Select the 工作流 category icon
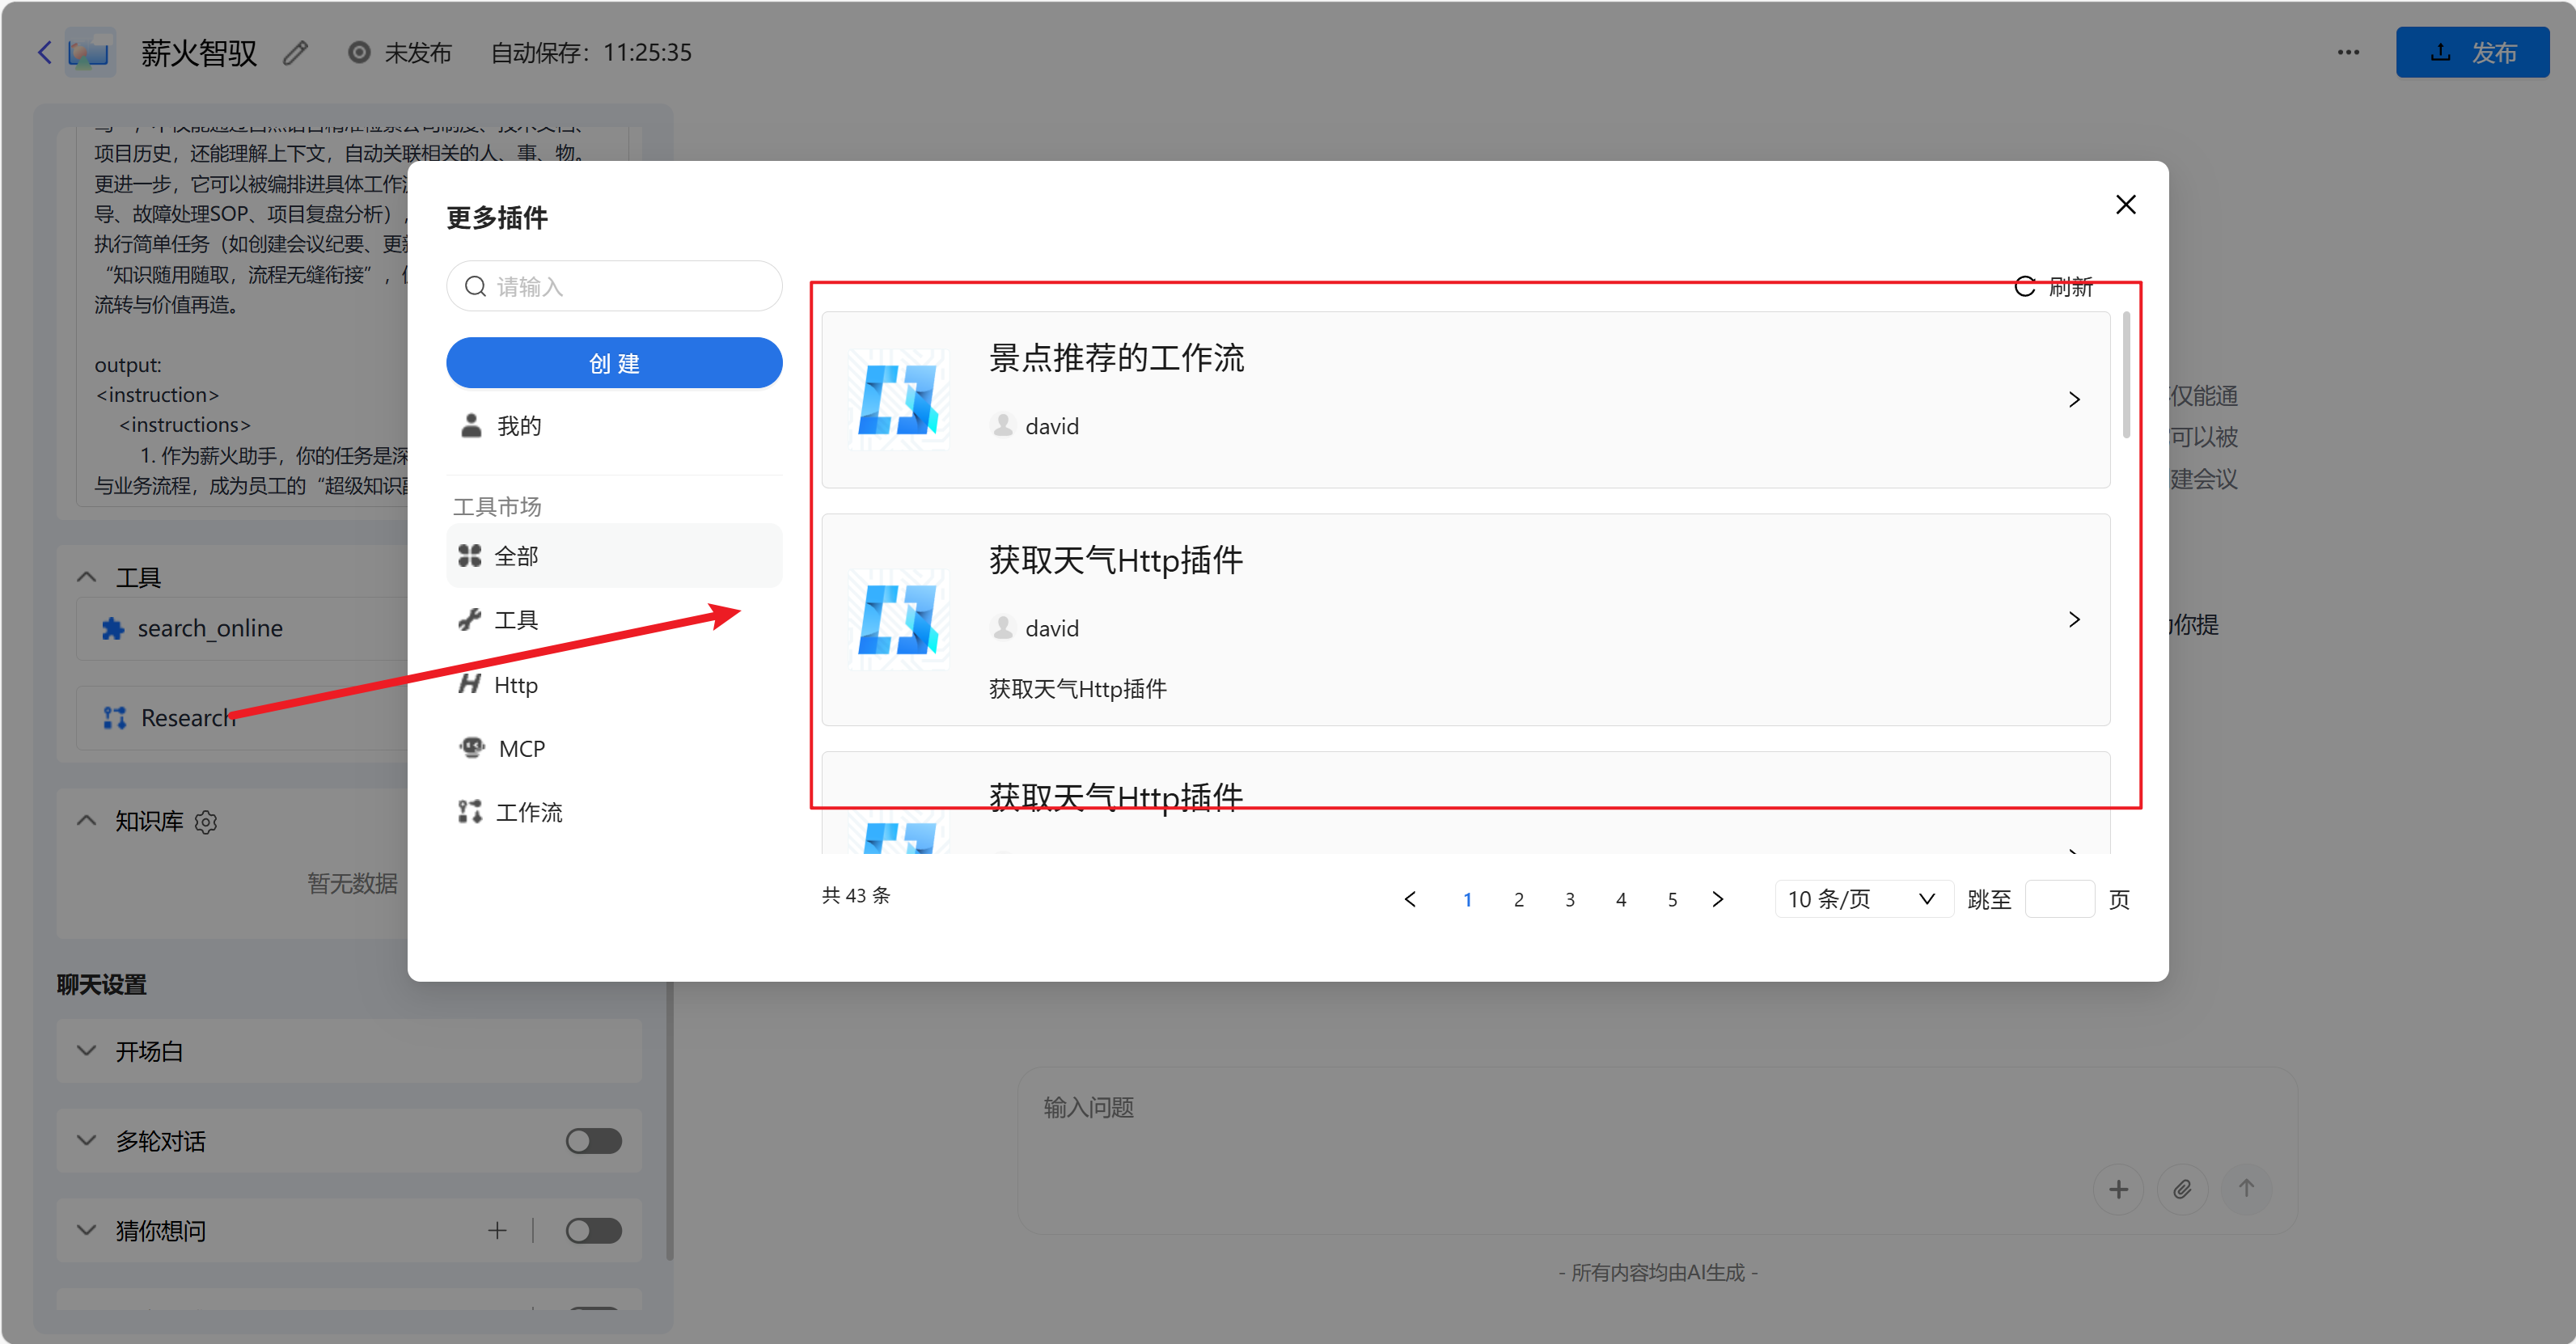2576x1344 pixels. (469, 811)
